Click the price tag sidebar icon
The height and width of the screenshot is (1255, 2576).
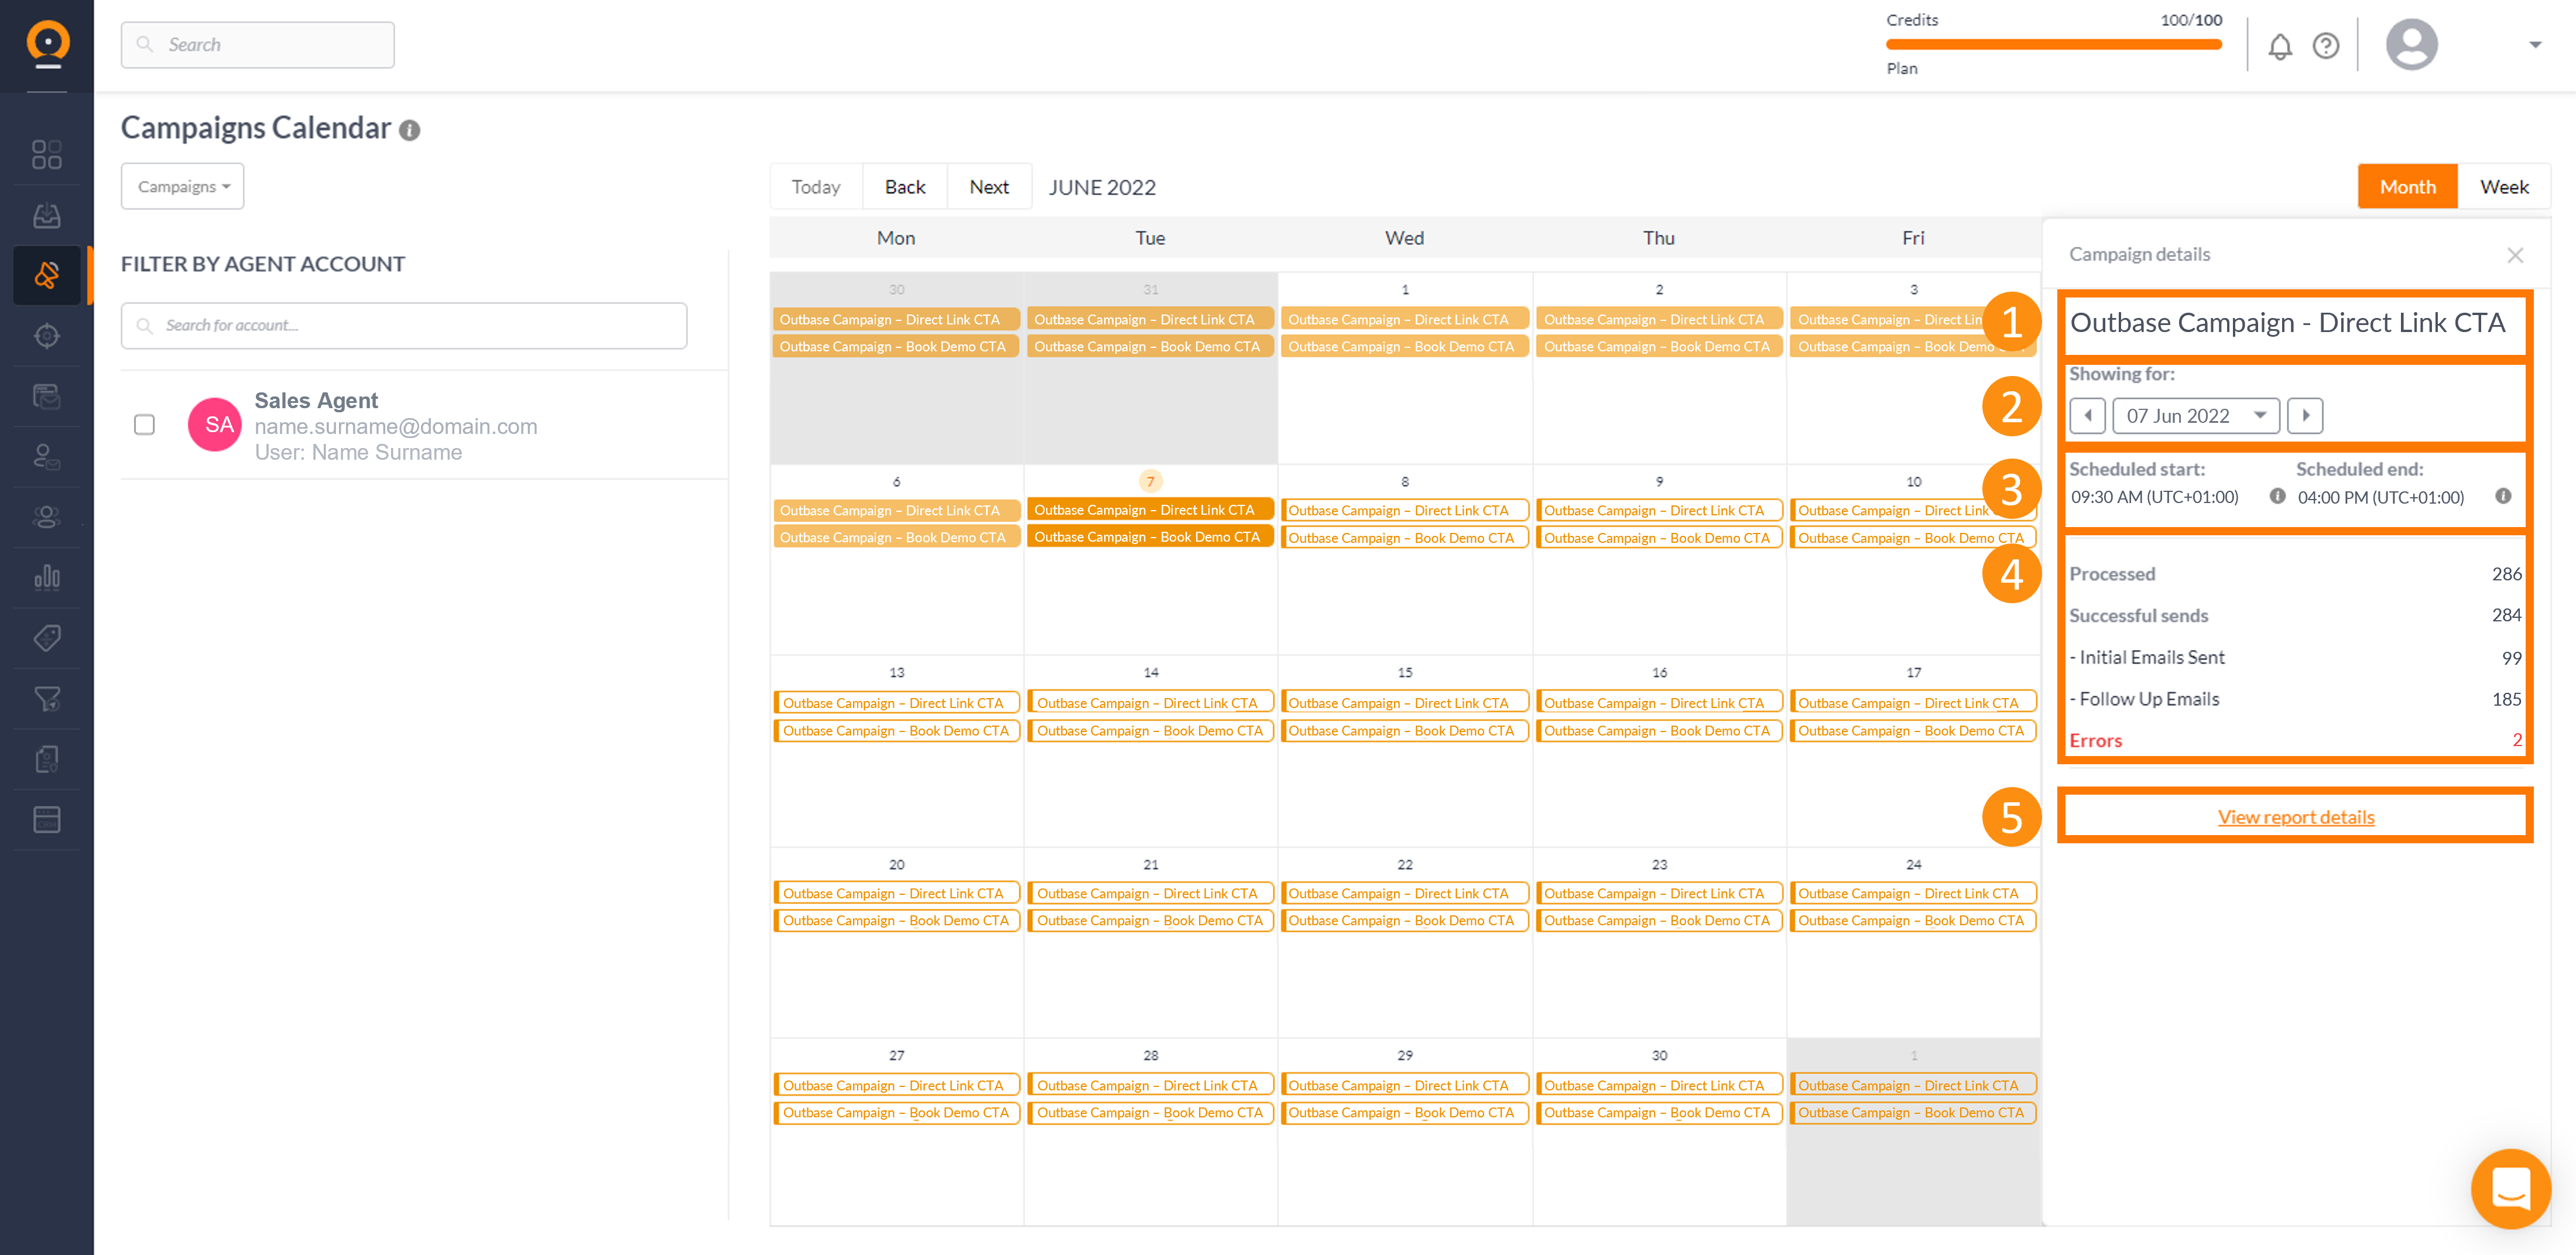point(46,637)
